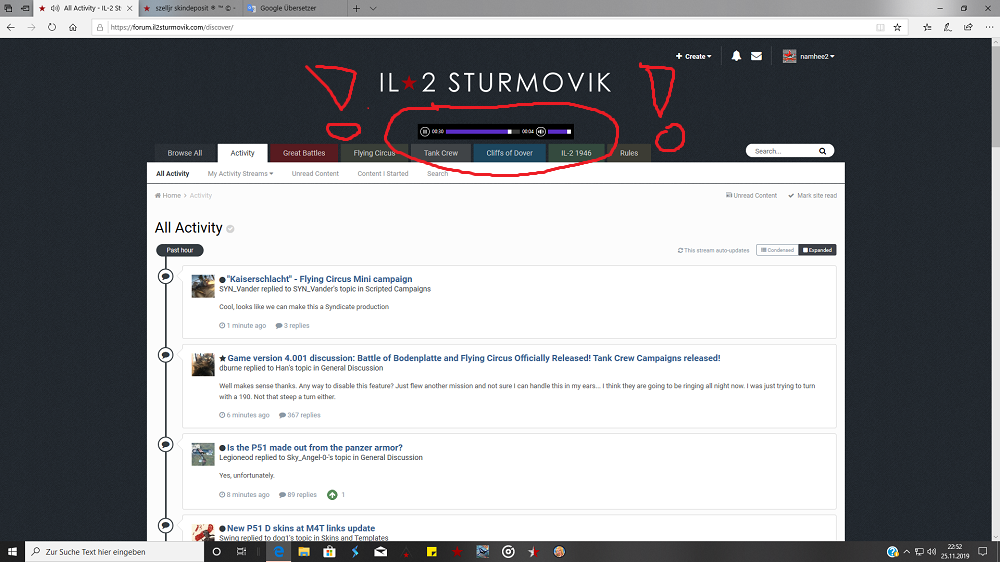Click the All Activity stream checkmark icon
The image size is (1000, 562).
(230, 229)
